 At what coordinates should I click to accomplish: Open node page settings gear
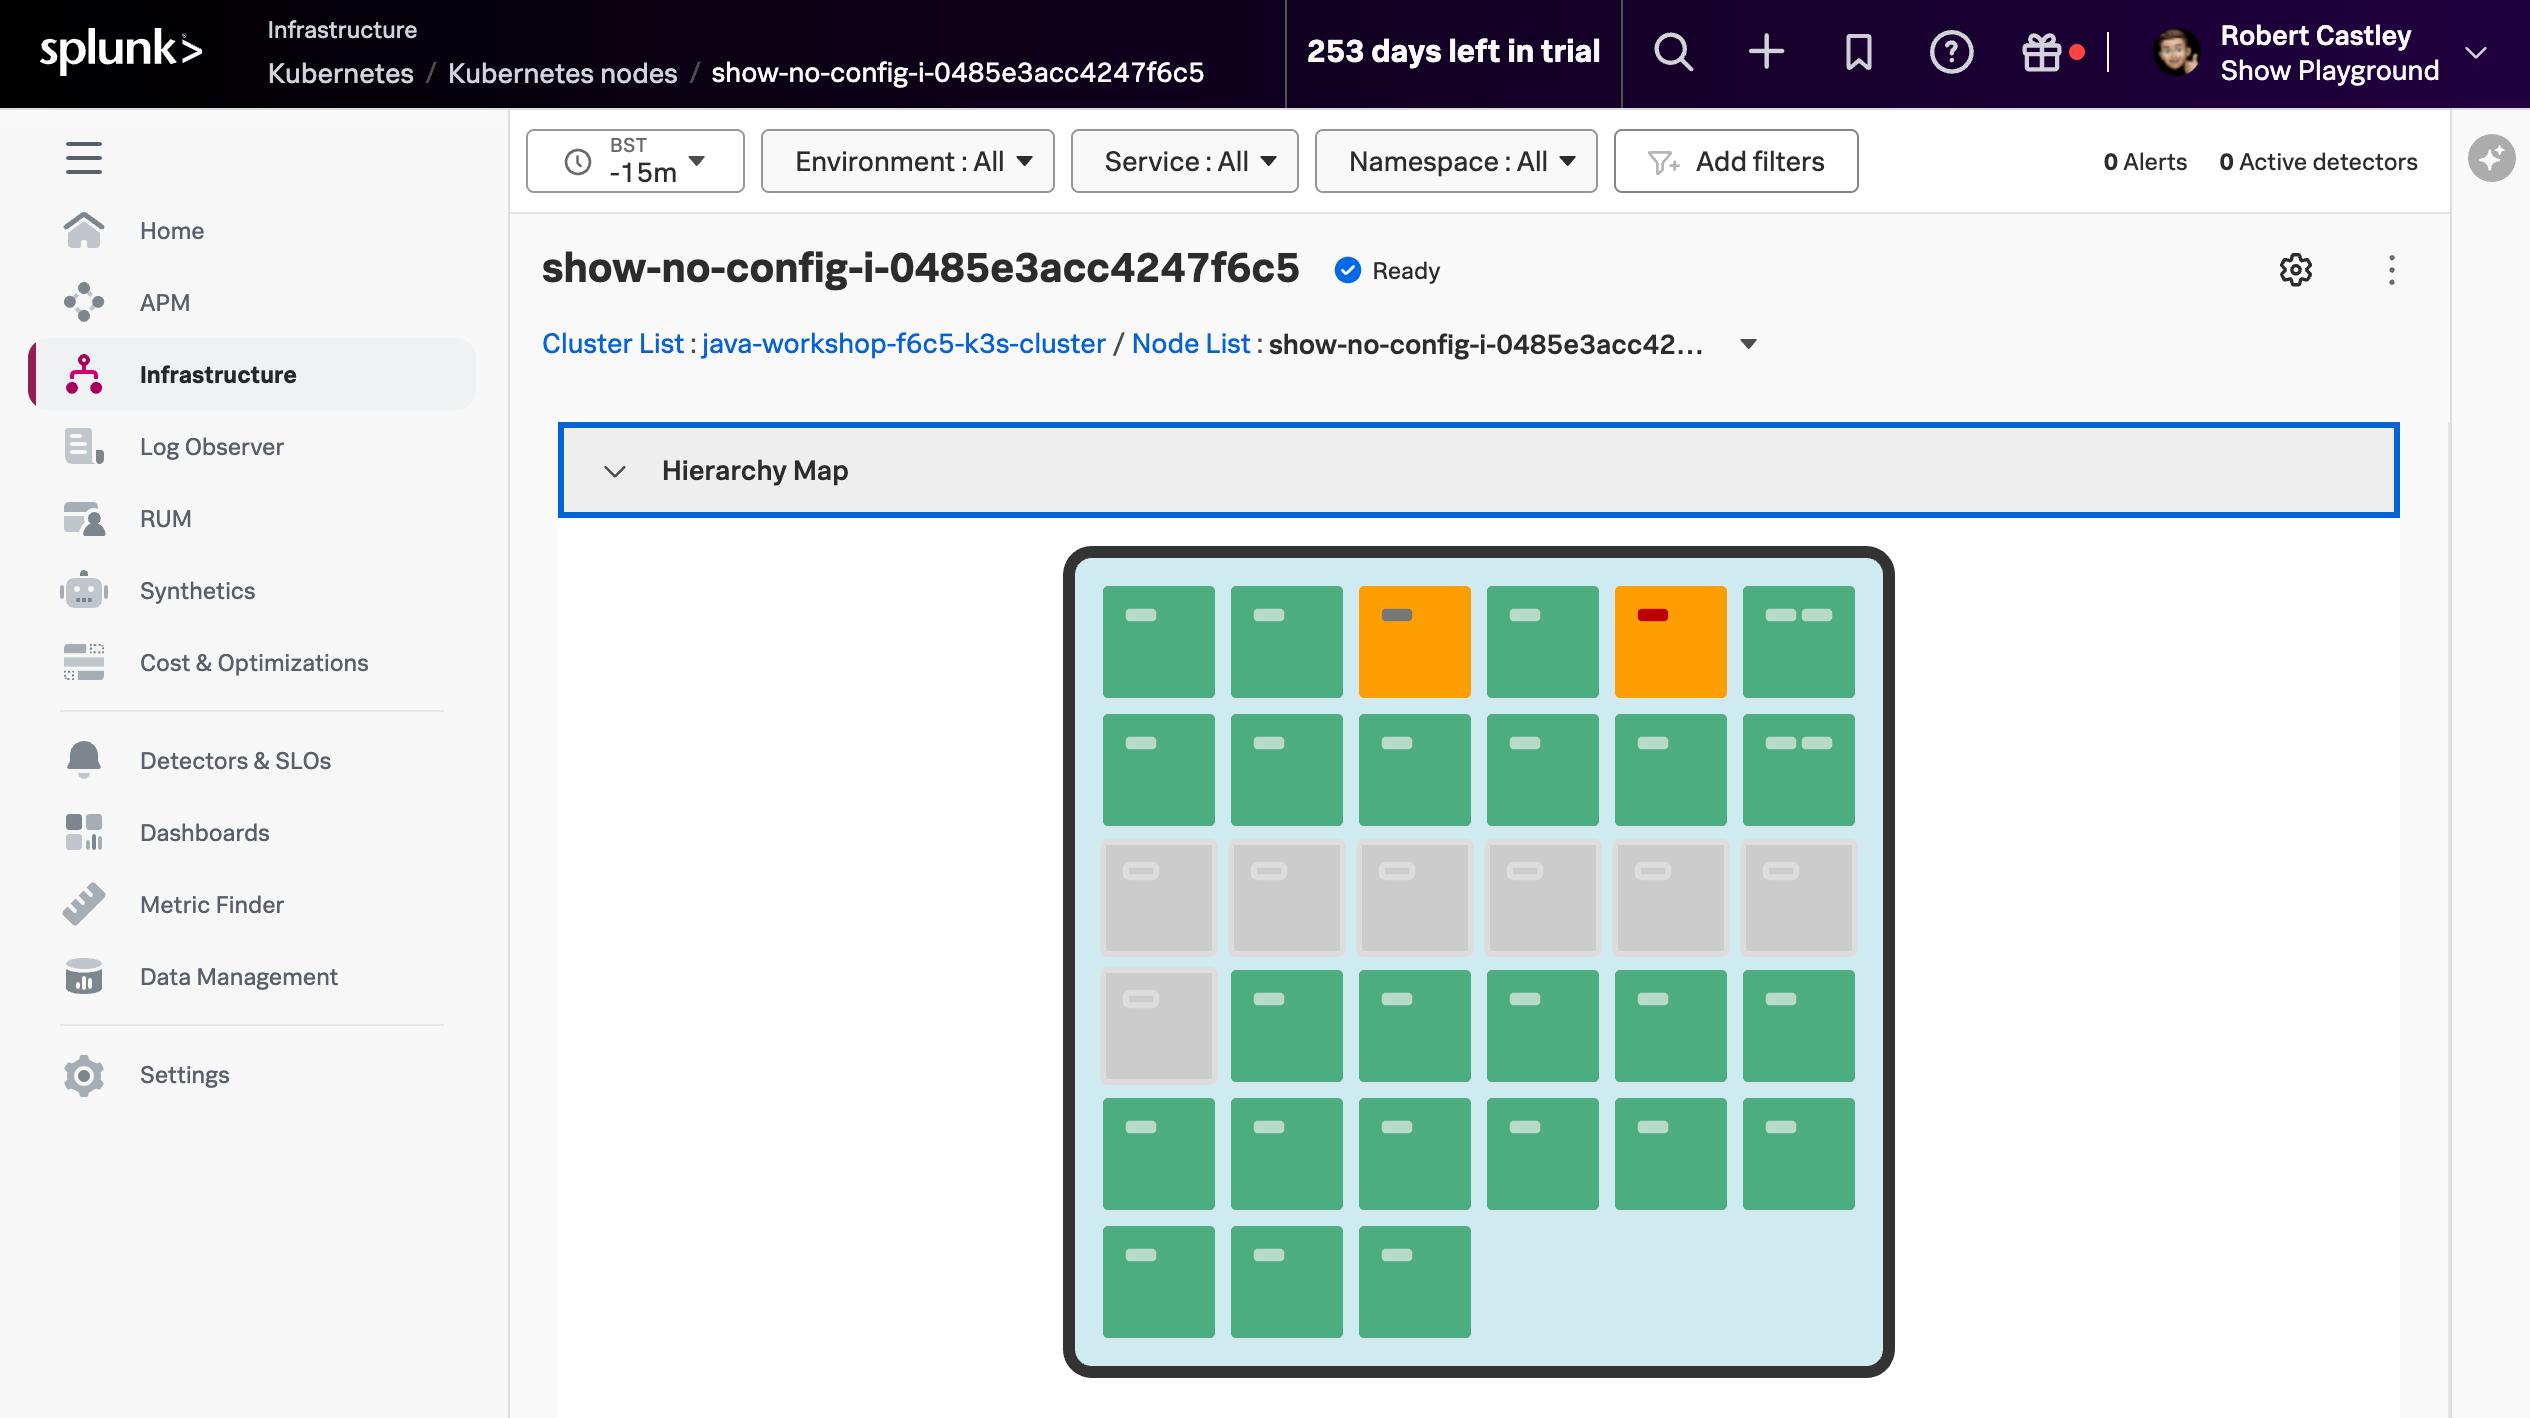pos(2296,270)
